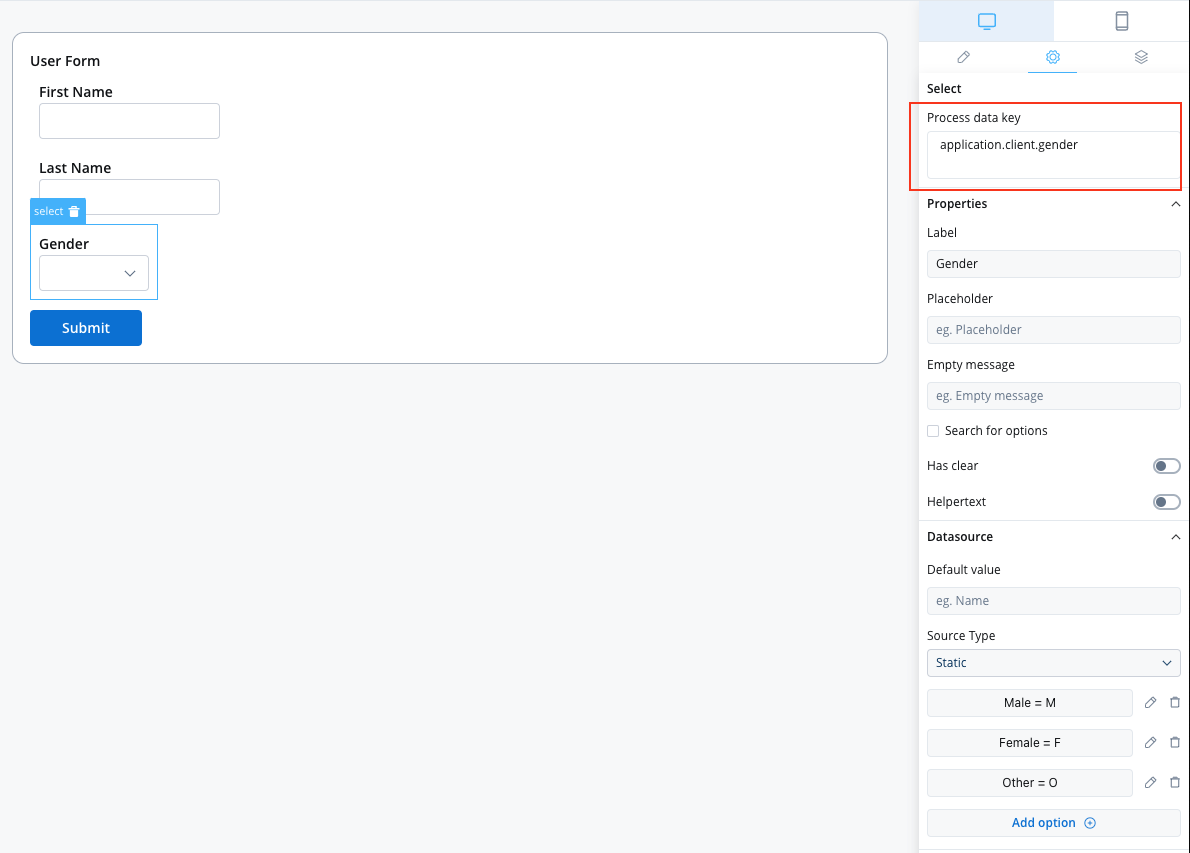Image resolution: width=1190 pixels, height=853 pixels.
Task: Click the First Name label text
Action: click(76, 93)
